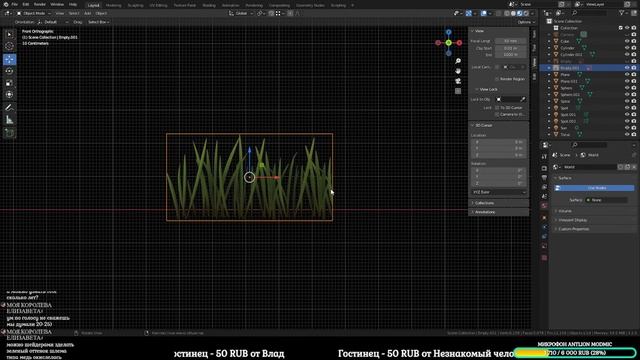This screenshot has width=640, height=360.
Task: Open the XYZ Euler rotation mode dropdown
Action: [x=499, y=192]
